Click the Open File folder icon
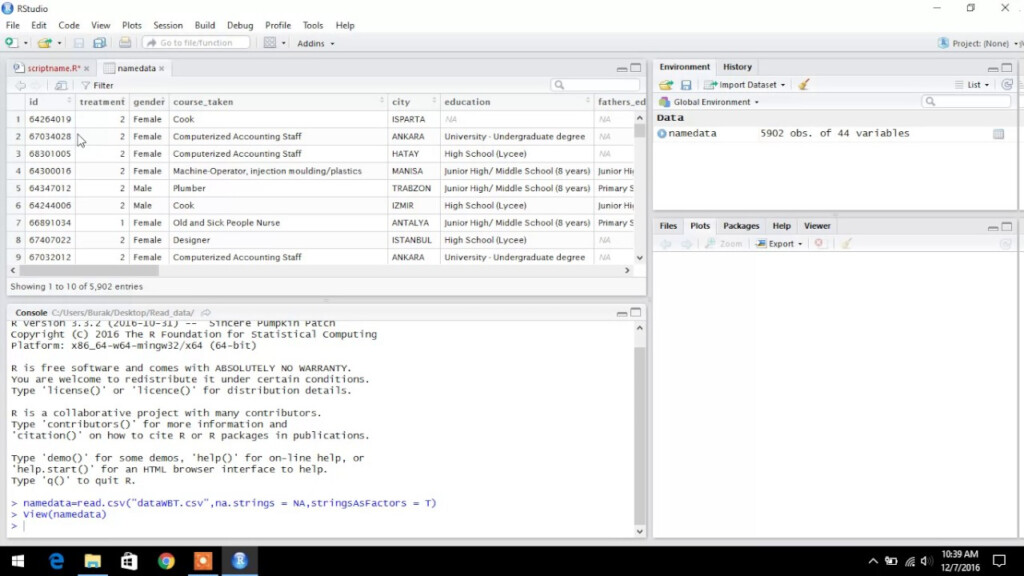 click(44, 43)
